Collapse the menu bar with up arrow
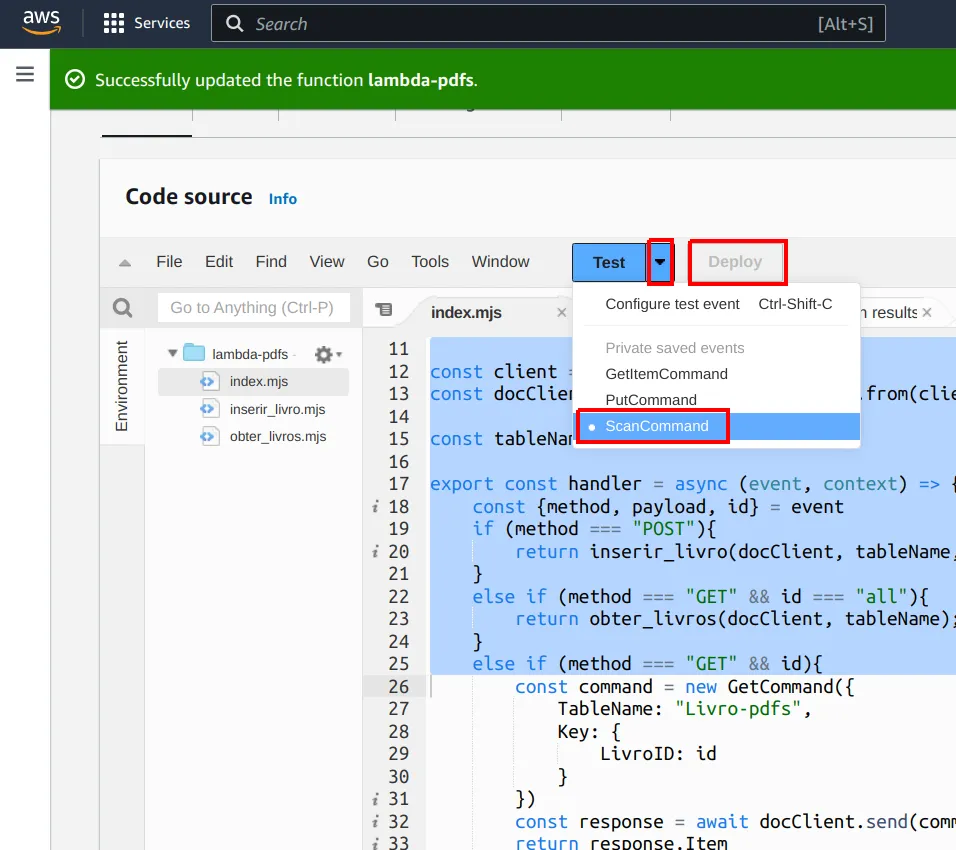The width and height of the screenshot is (956, 850). click(125, 263)
